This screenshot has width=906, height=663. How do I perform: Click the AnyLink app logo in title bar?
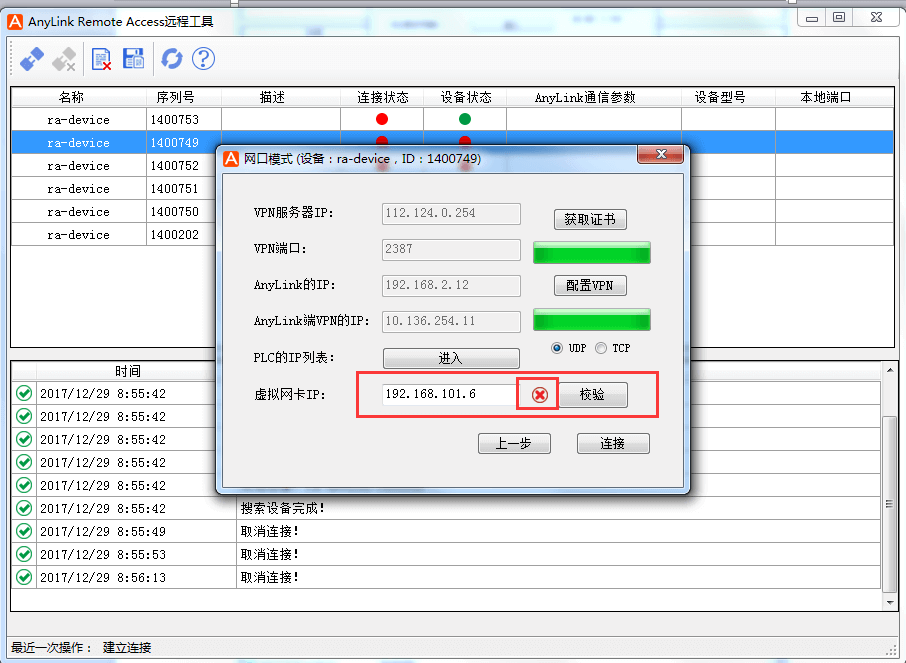15,22
